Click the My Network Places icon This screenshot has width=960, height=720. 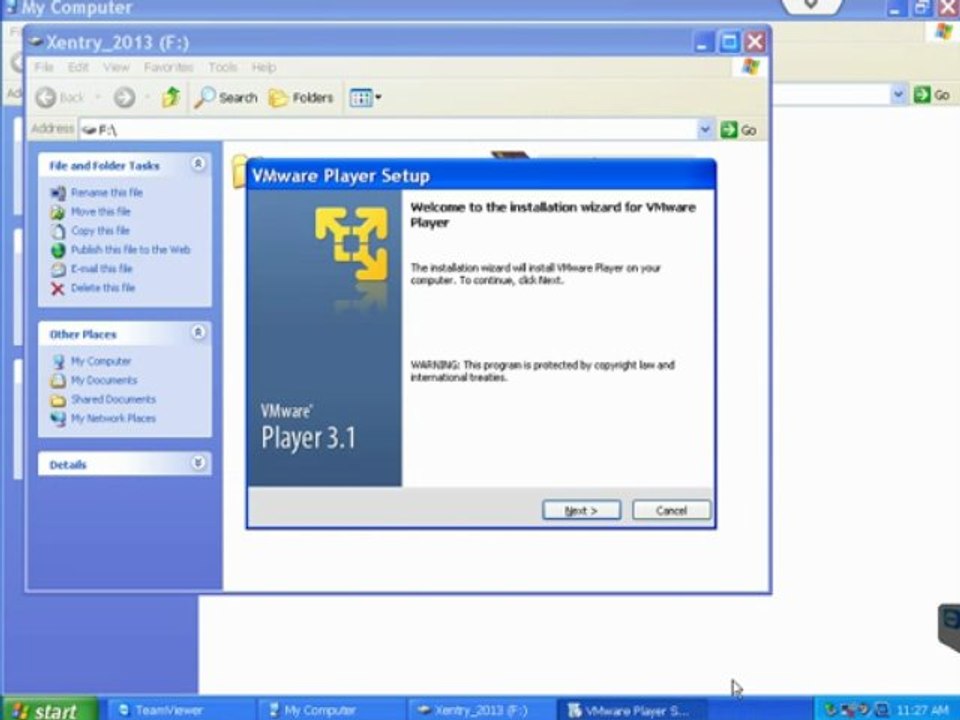click(58, 419)
